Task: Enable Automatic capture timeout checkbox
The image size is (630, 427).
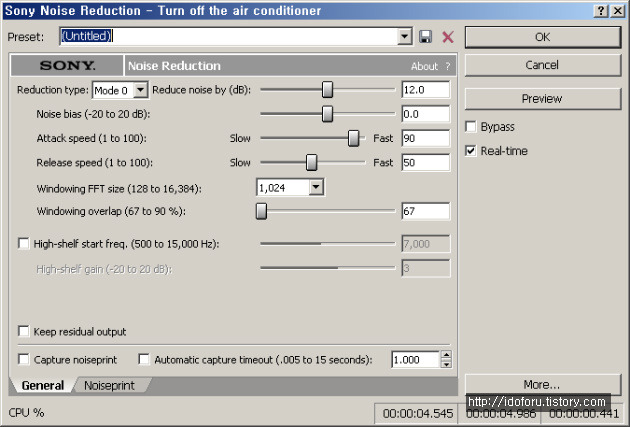Action: click(143, 359)
